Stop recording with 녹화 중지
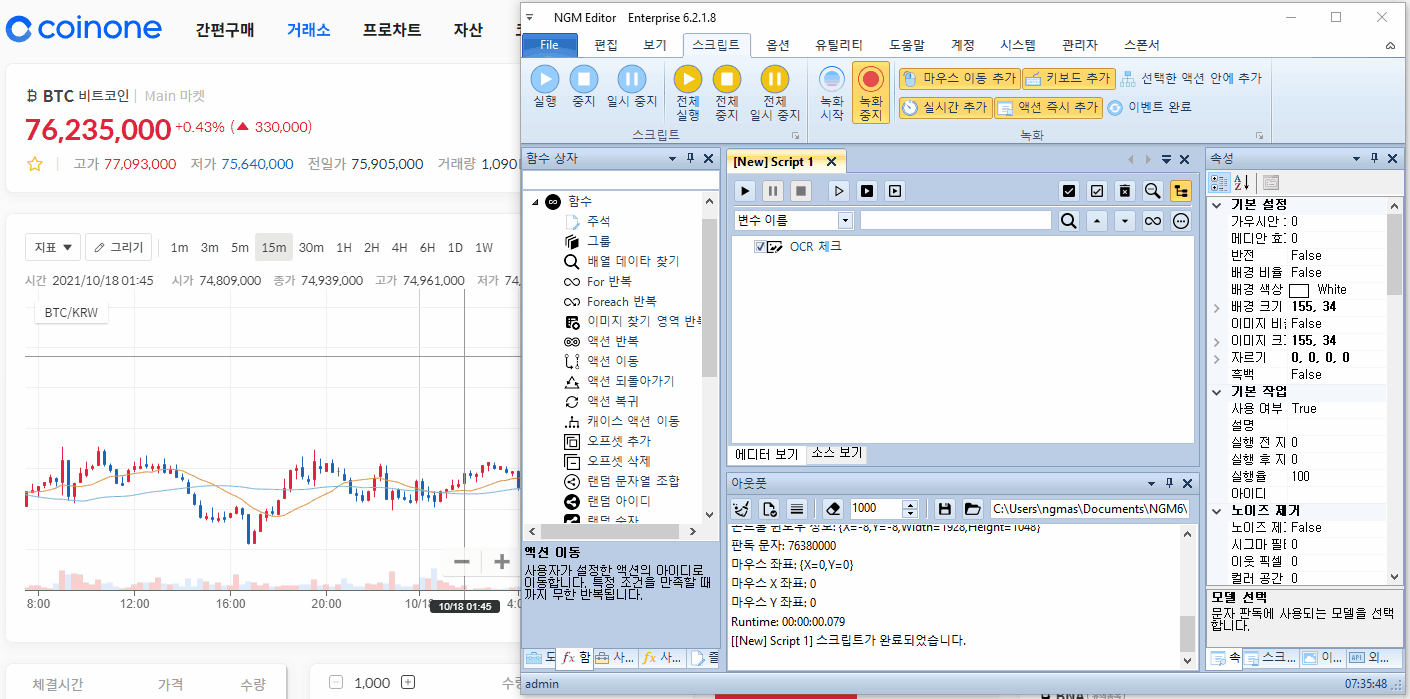Viewport: 1410px width, 699px height. pos(871,92)
